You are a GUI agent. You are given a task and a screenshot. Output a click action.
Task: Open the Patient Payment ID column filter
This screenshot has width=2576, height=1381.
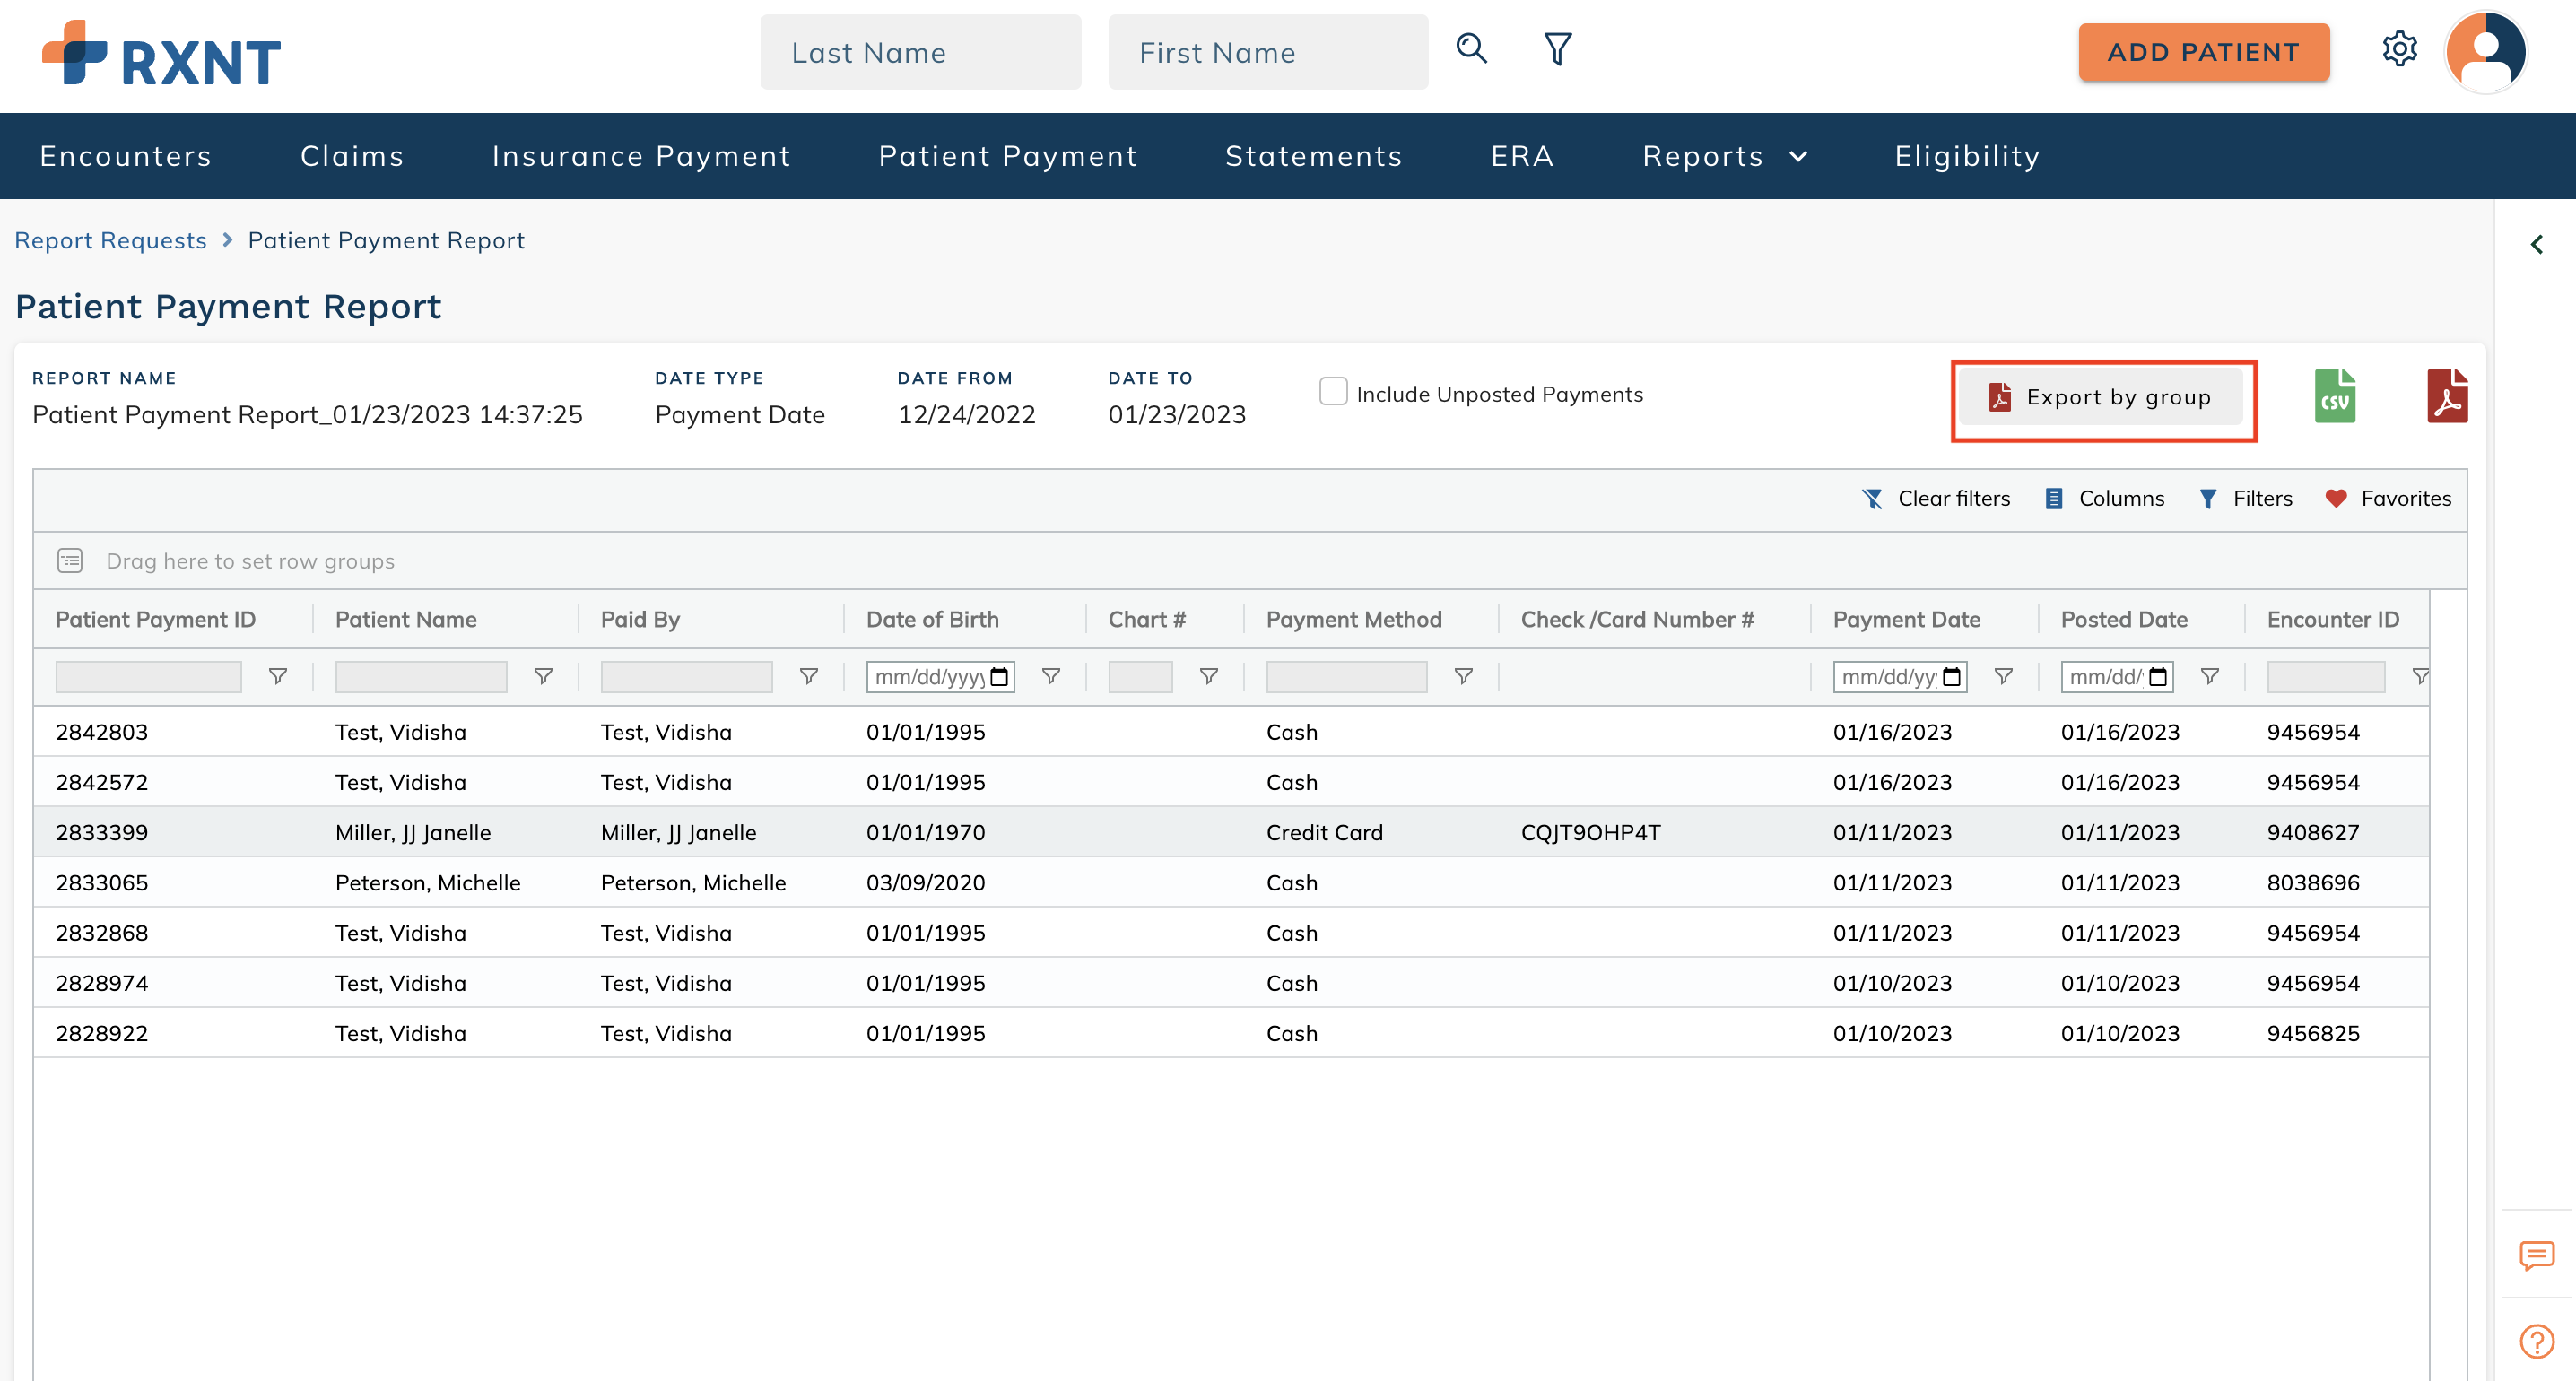pos(277,676)
